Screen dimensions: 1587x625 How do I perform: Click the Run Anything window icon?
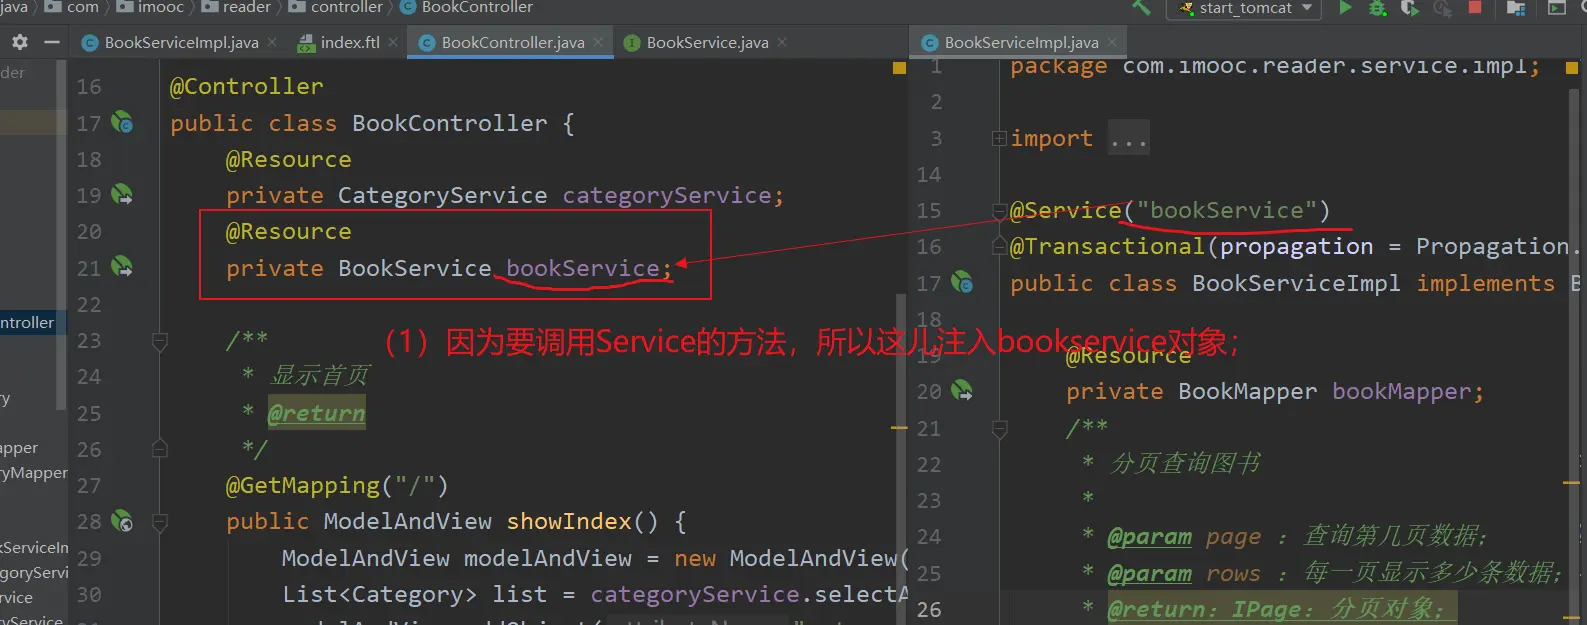[1557, 8]
